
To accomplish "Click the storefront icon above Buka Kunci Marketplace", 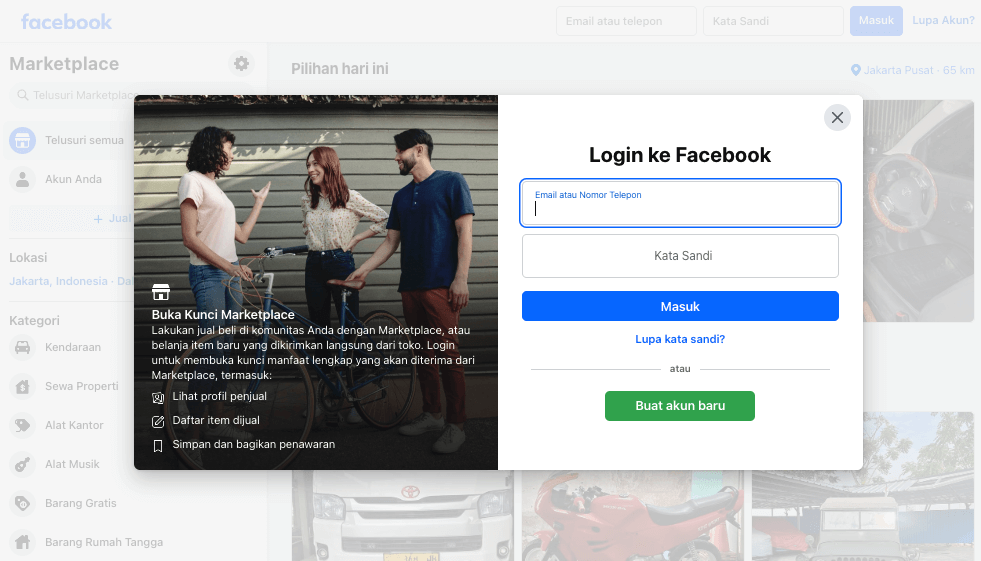I will 161,292.
